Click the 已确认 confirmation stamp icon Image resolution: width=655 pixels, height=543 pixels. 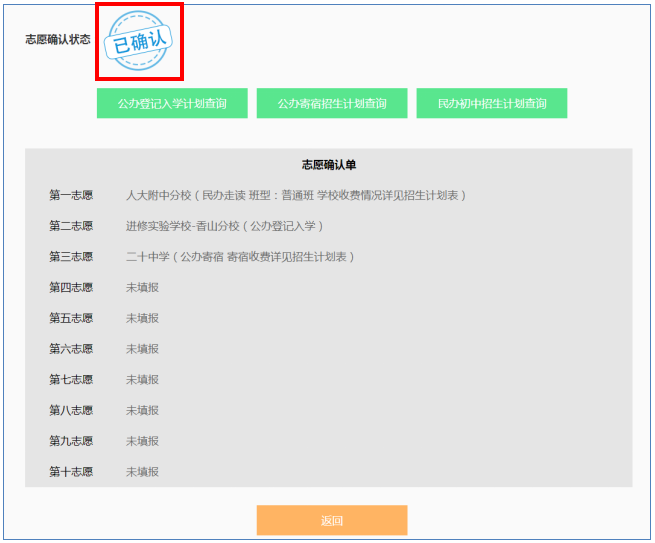[138, 41]
